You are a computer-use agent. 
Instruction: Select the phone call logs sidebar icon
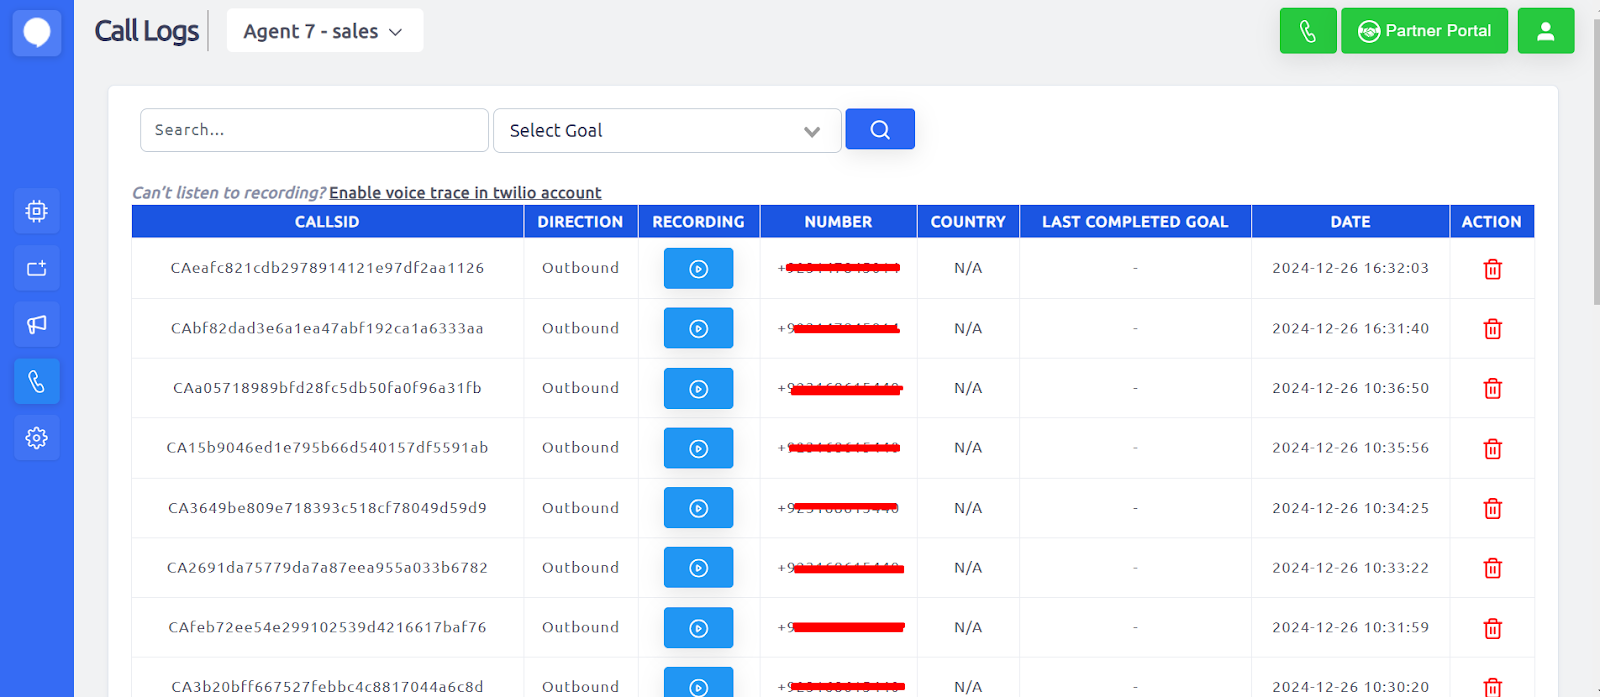click(x=37, y=381)
